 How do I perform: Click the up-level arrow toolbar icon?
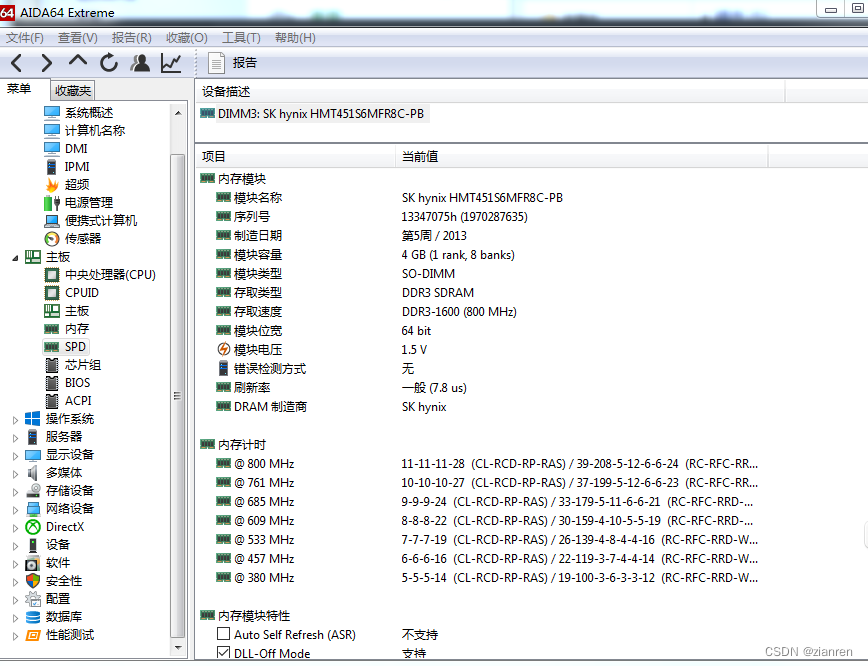(x=78, y=61)
